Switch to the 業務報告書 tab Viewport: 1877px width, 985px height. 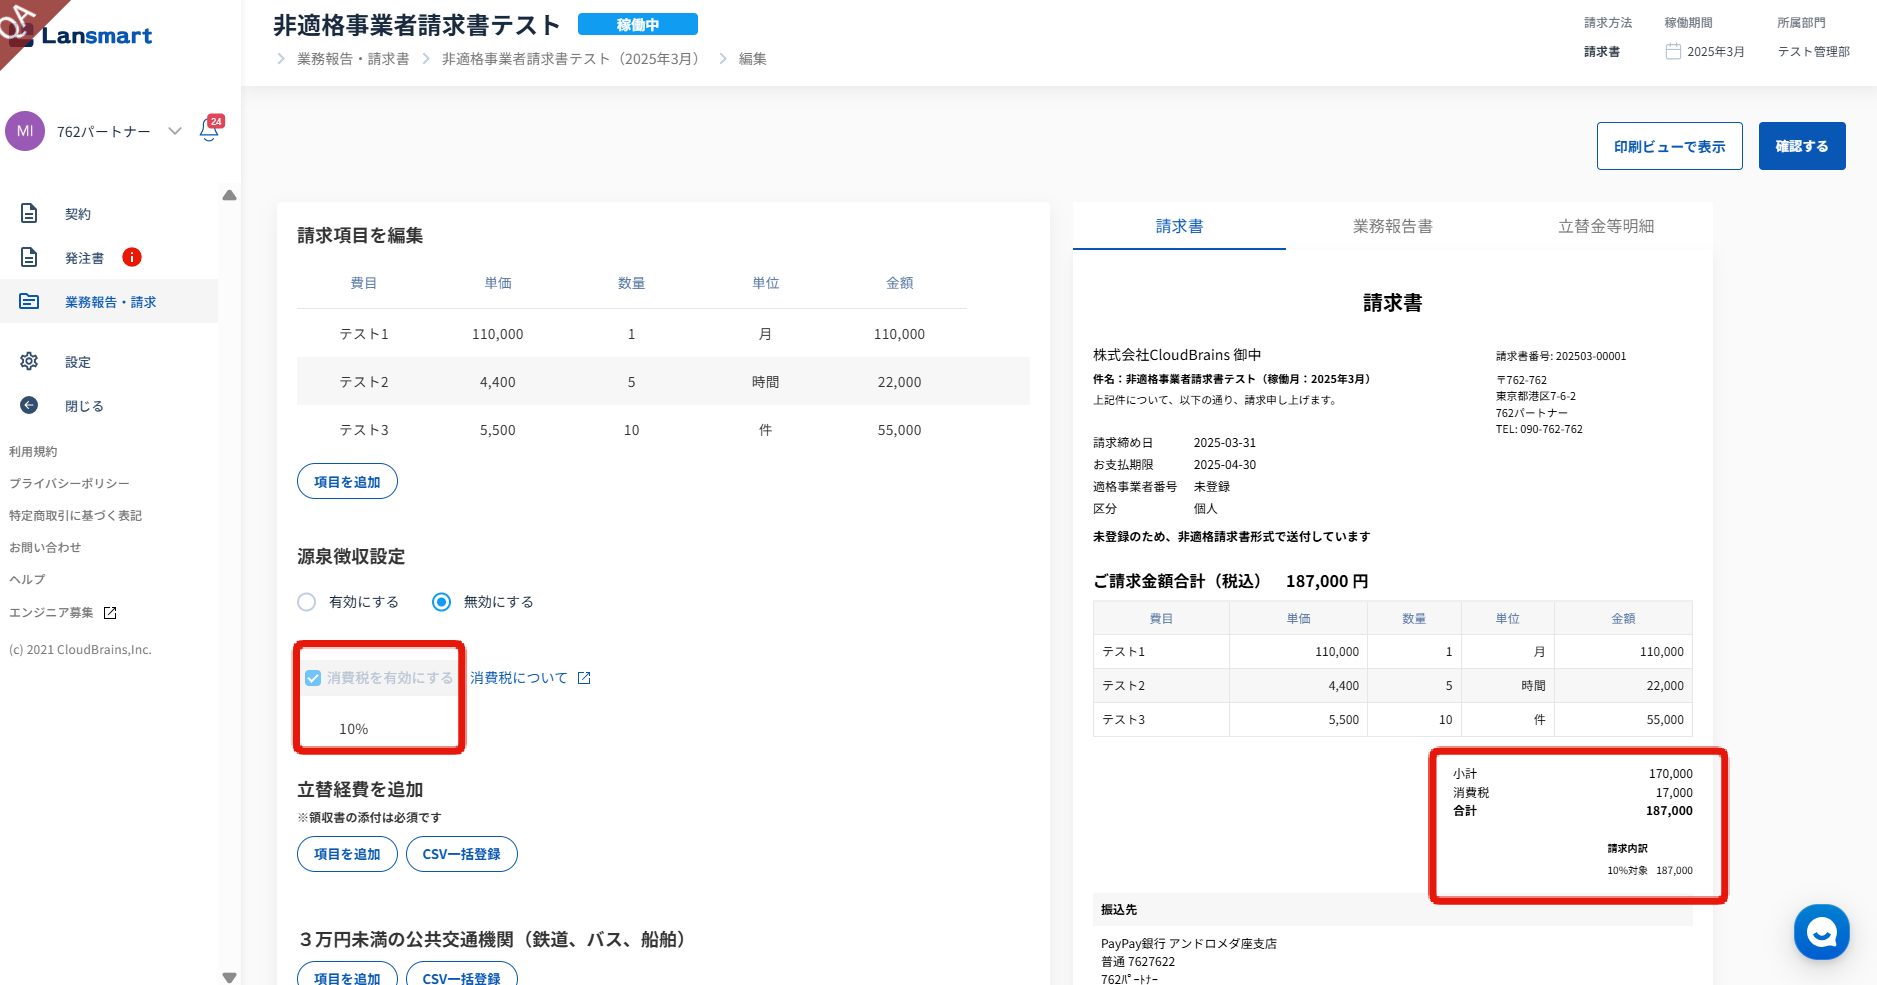[x=1392, y=226]
